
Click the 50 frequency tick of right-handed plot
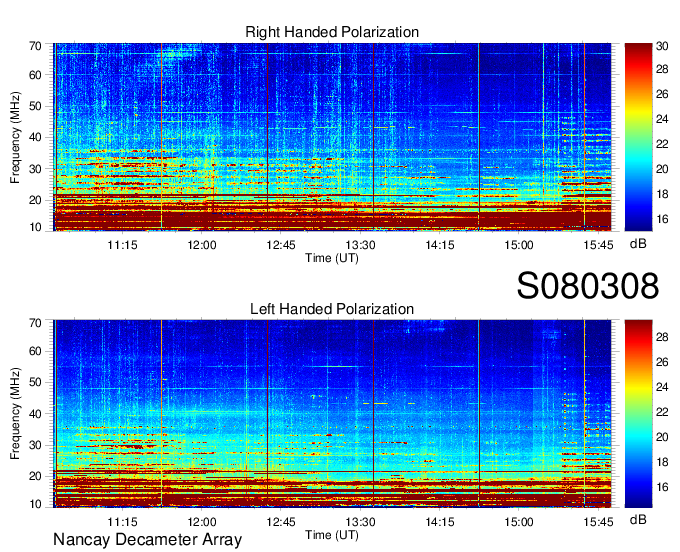tap(35, 106)
